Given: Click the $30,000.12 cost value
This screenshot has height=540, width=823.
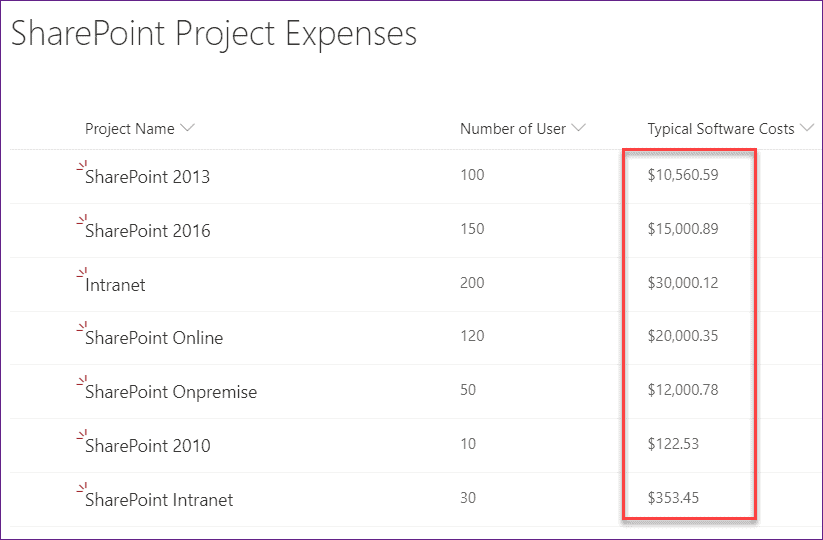Looking at the screenshot, I should 683,283.
